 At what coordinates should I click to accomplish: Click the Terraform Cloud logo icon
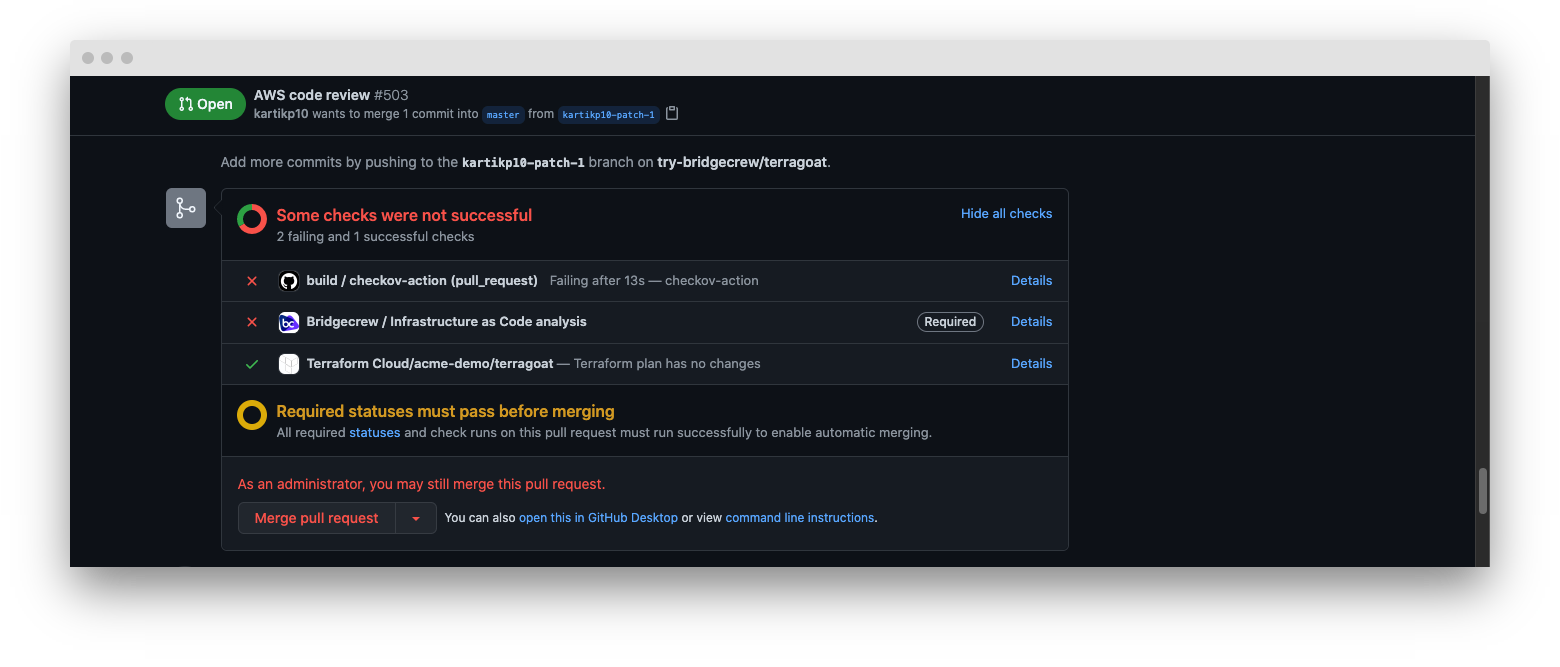tap(289, 364)
